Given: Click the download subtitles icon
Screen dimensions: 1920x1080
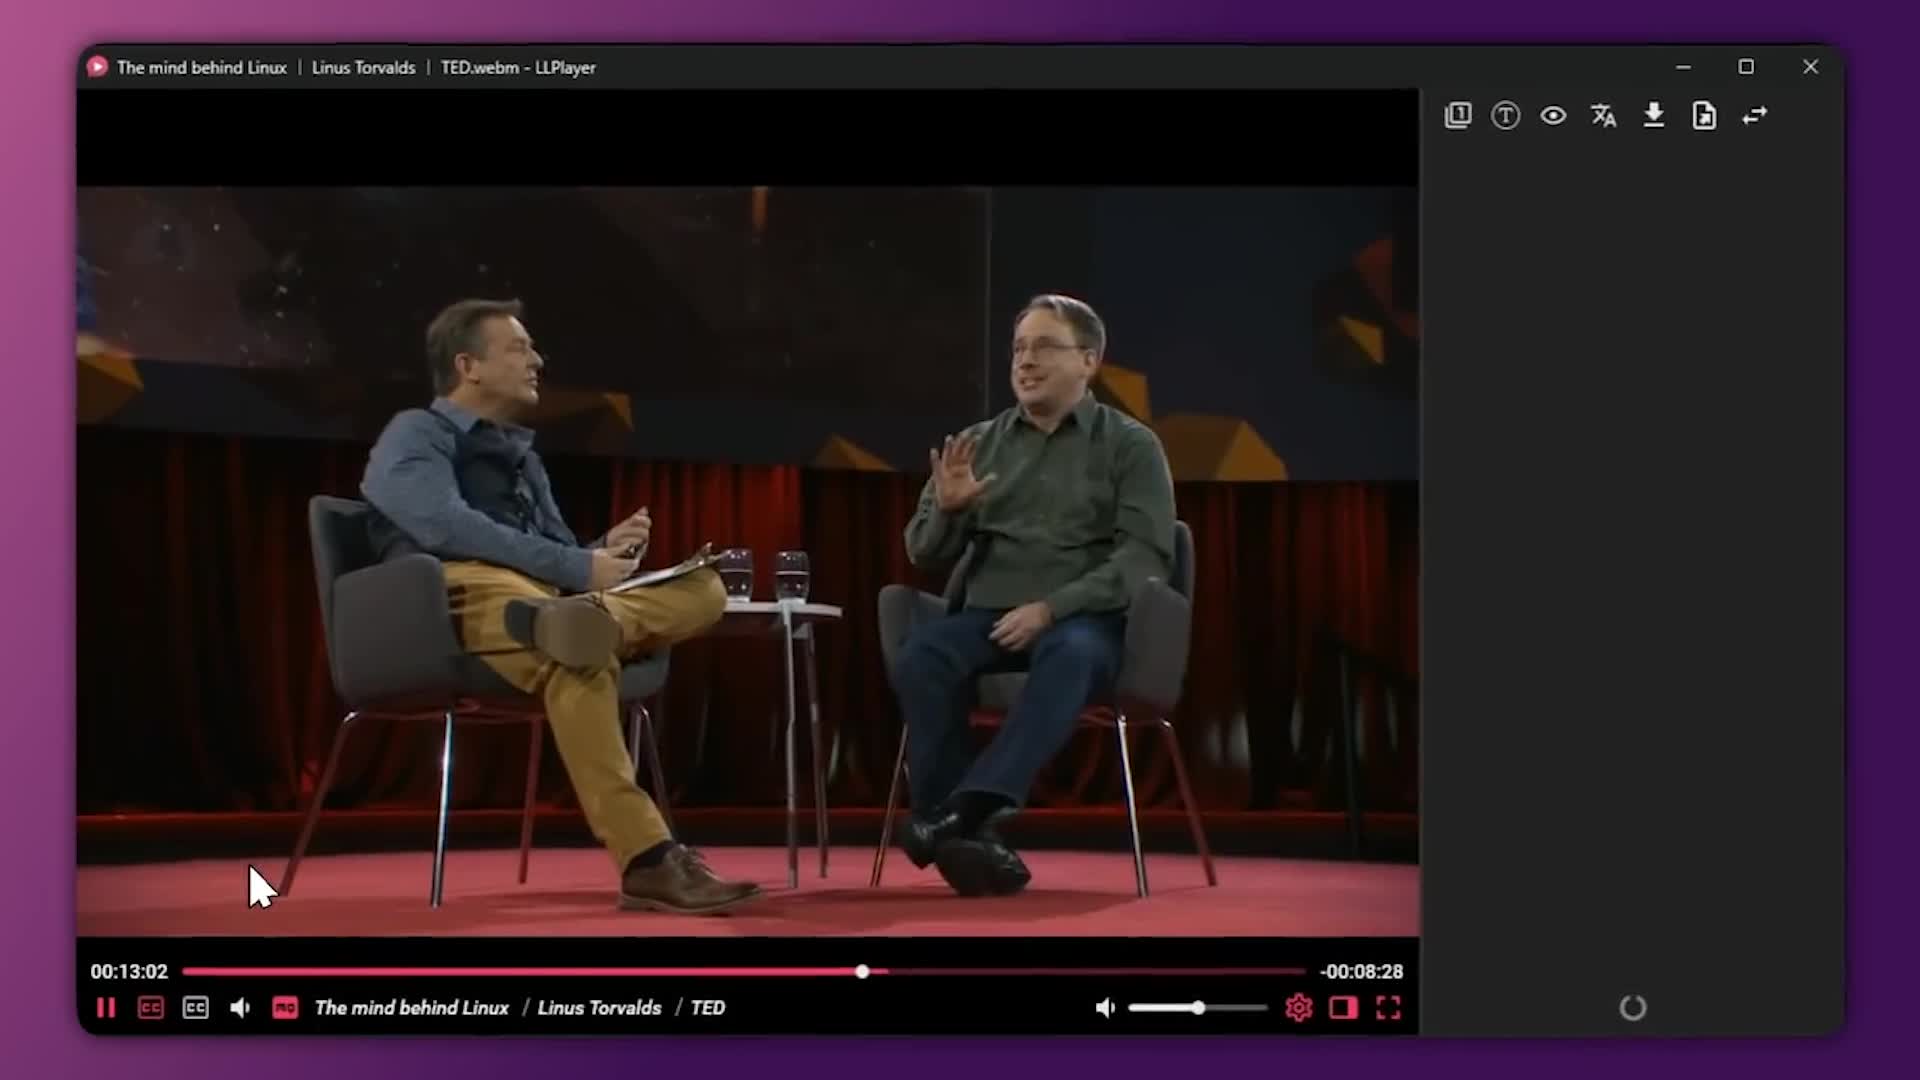Looking at the screenshot, I should 1654,115.
